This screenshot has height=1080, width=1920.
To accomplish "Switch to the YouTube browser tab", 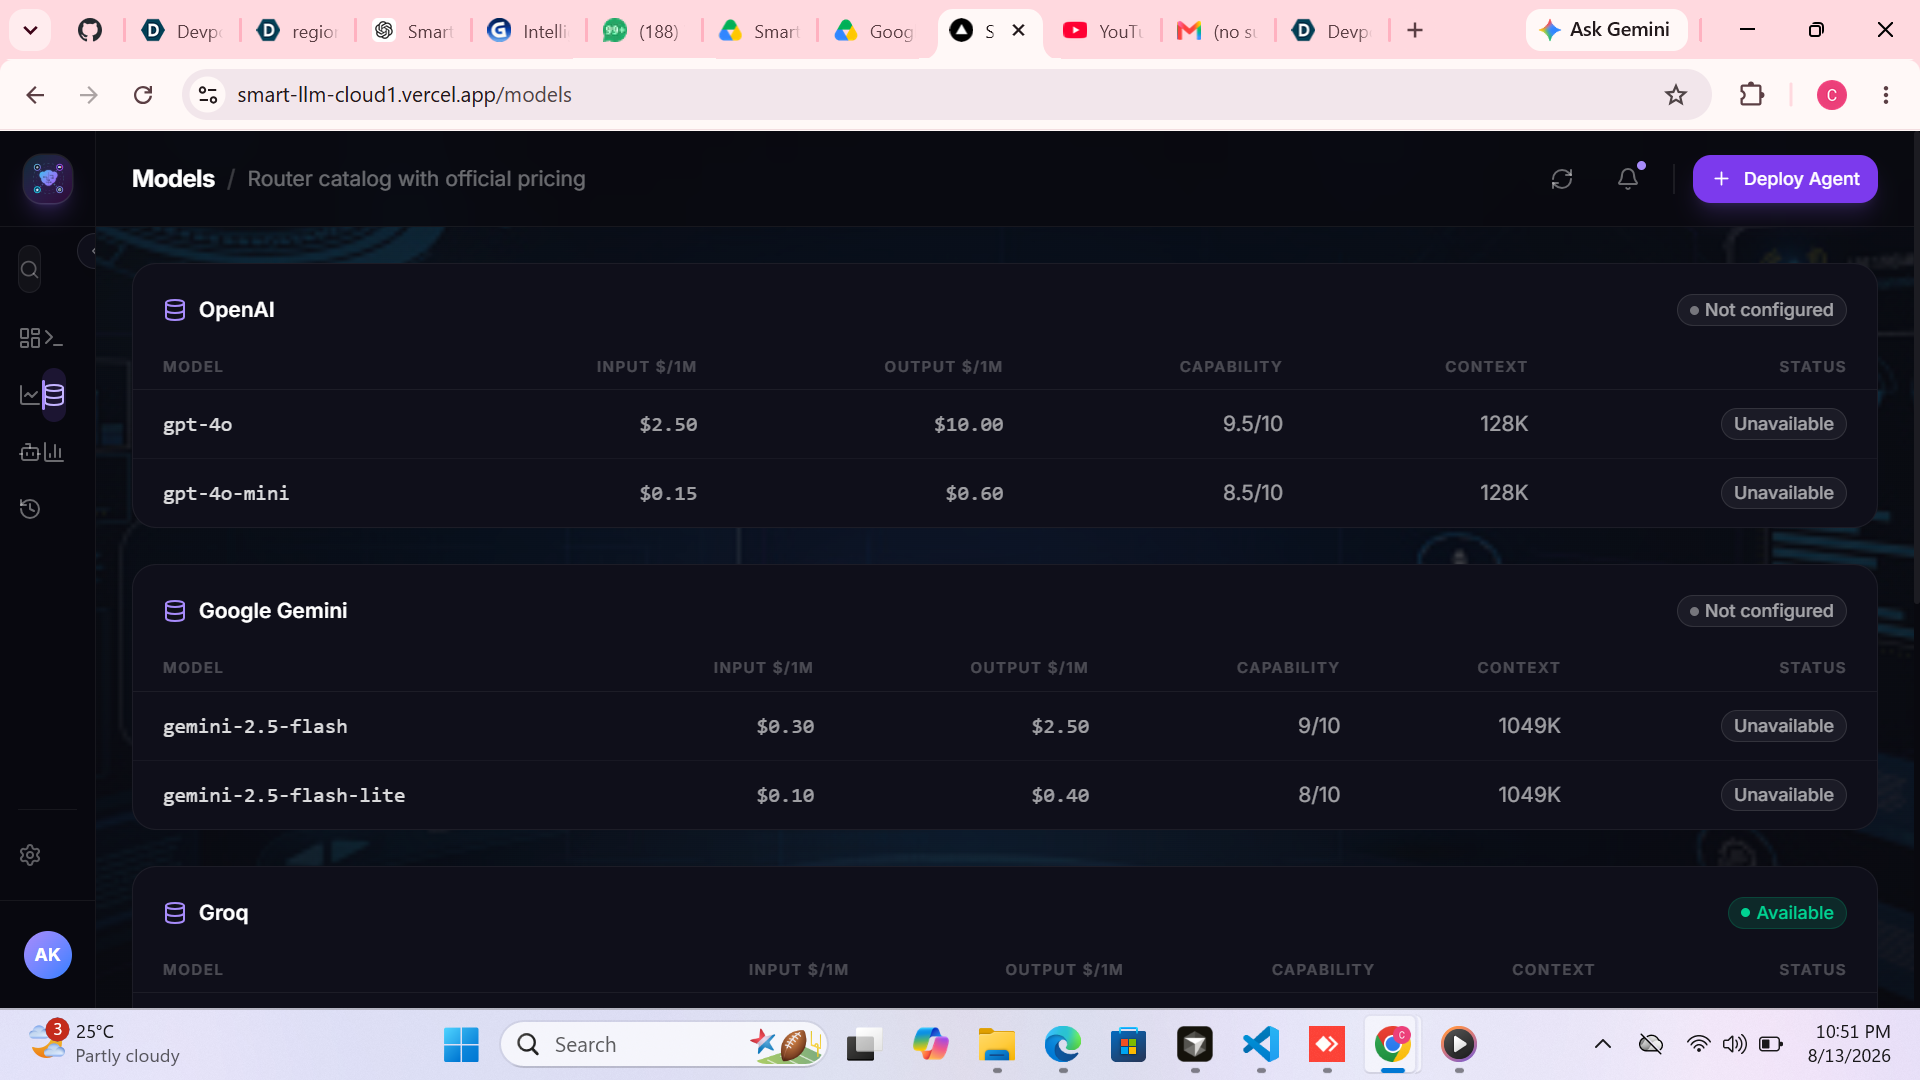I will [x=1103, y=31].
